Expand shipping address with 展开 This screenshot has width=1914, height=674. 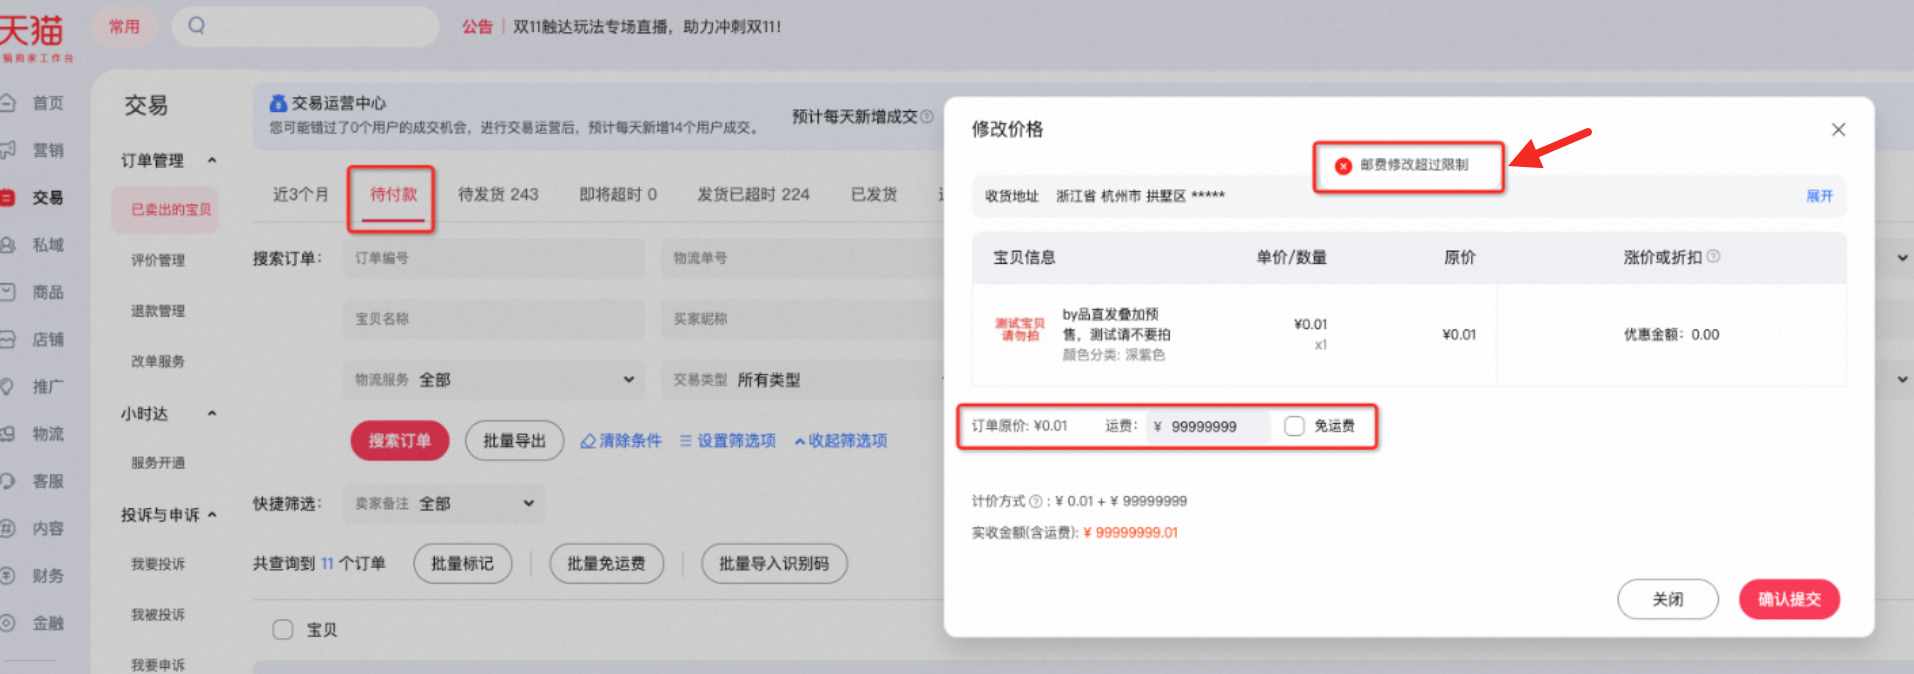1819,196
